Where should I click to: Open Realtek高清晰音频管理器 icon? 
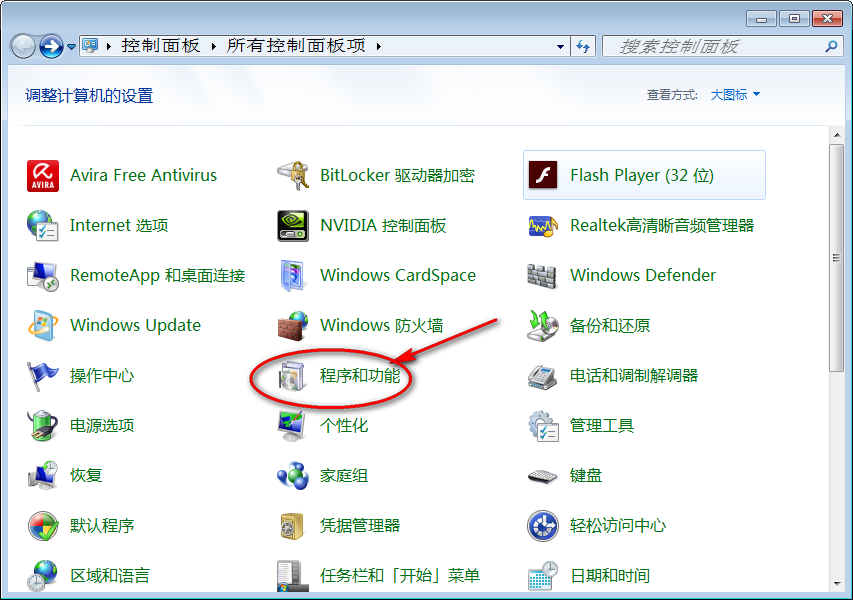[x=543, y=226]
